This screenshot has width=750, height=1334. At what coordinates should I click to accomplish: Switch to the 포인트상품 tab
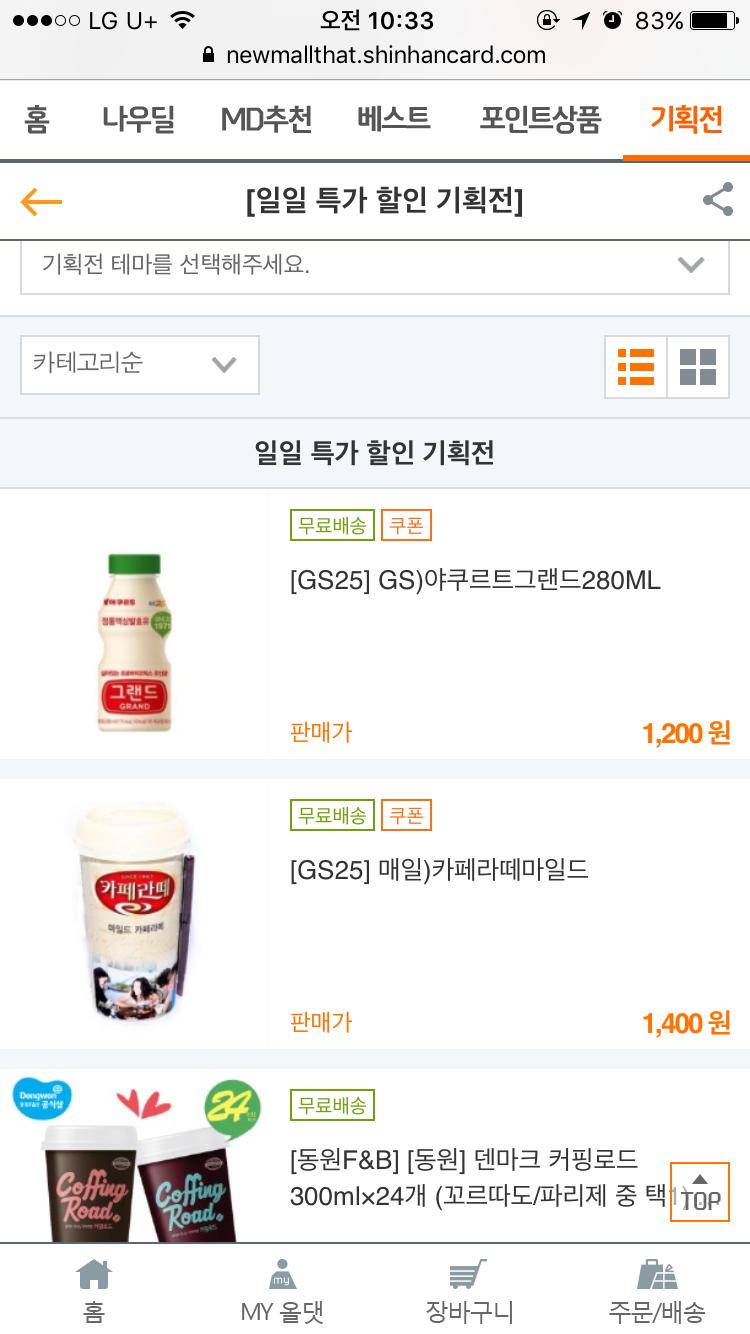click(x=540, y=120)
